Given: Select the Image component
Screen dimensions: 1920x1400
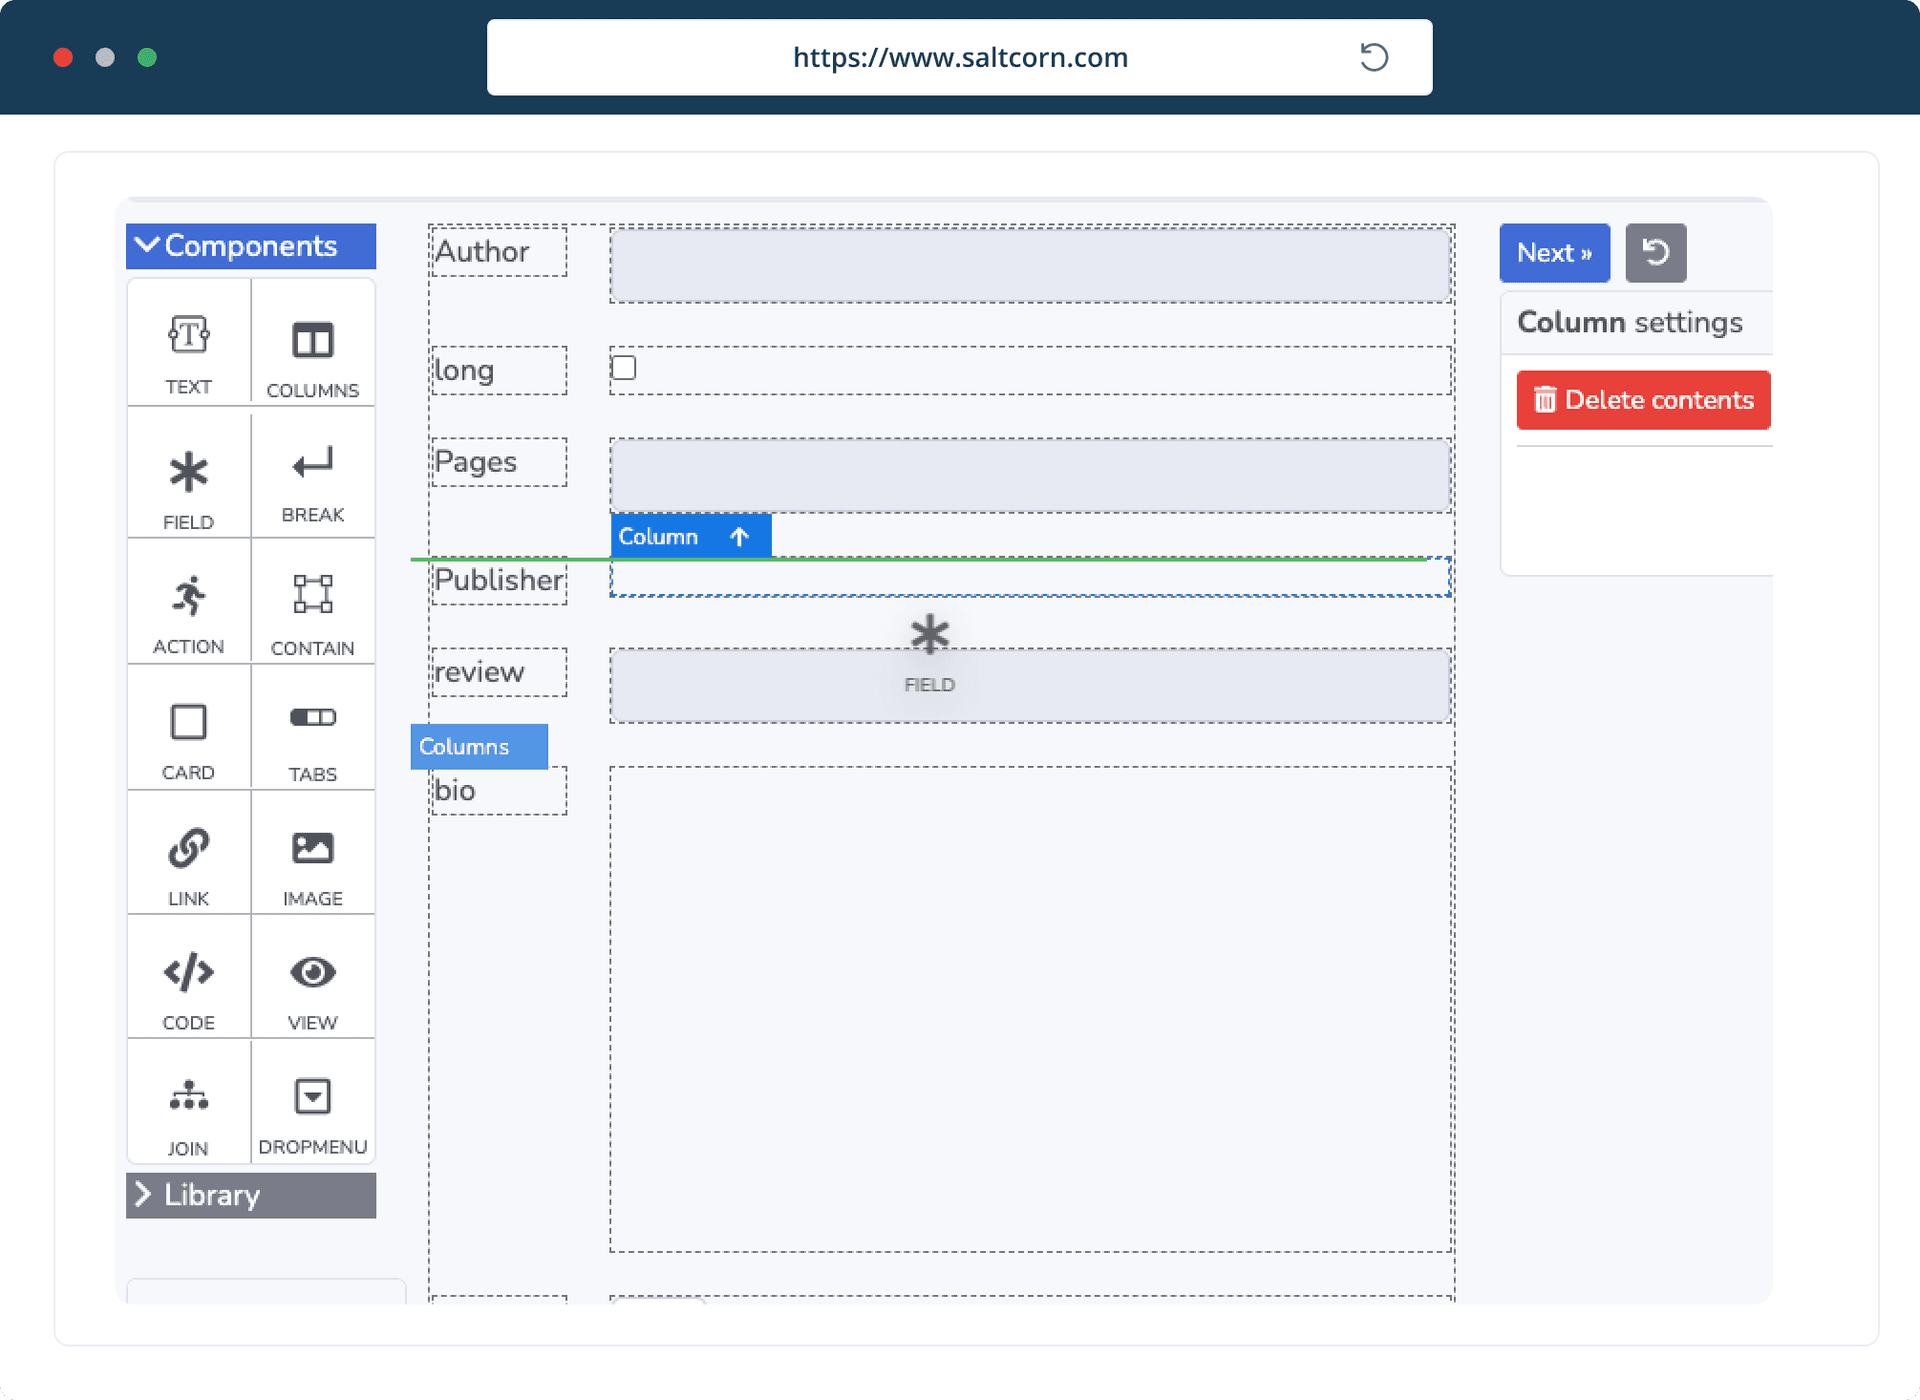Looking at the screenshot, I should (x=313, y=855).
